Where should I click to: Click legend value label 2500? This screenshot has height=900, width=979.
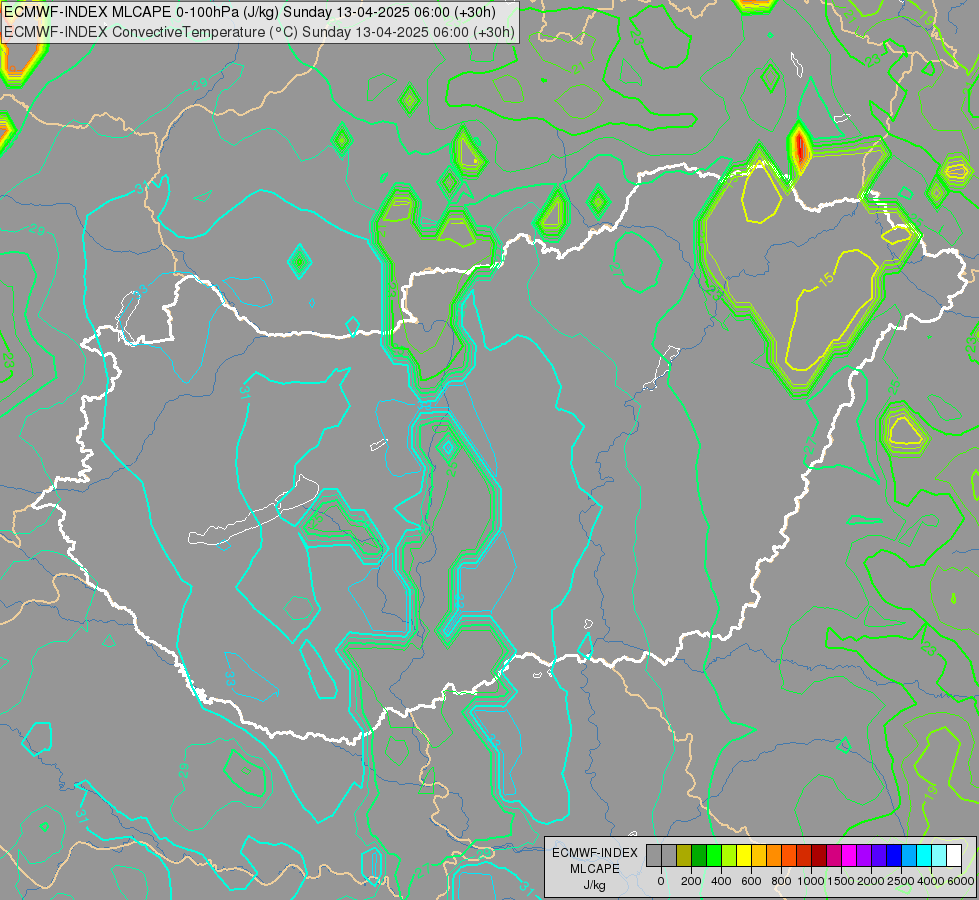tap(901, 881)
